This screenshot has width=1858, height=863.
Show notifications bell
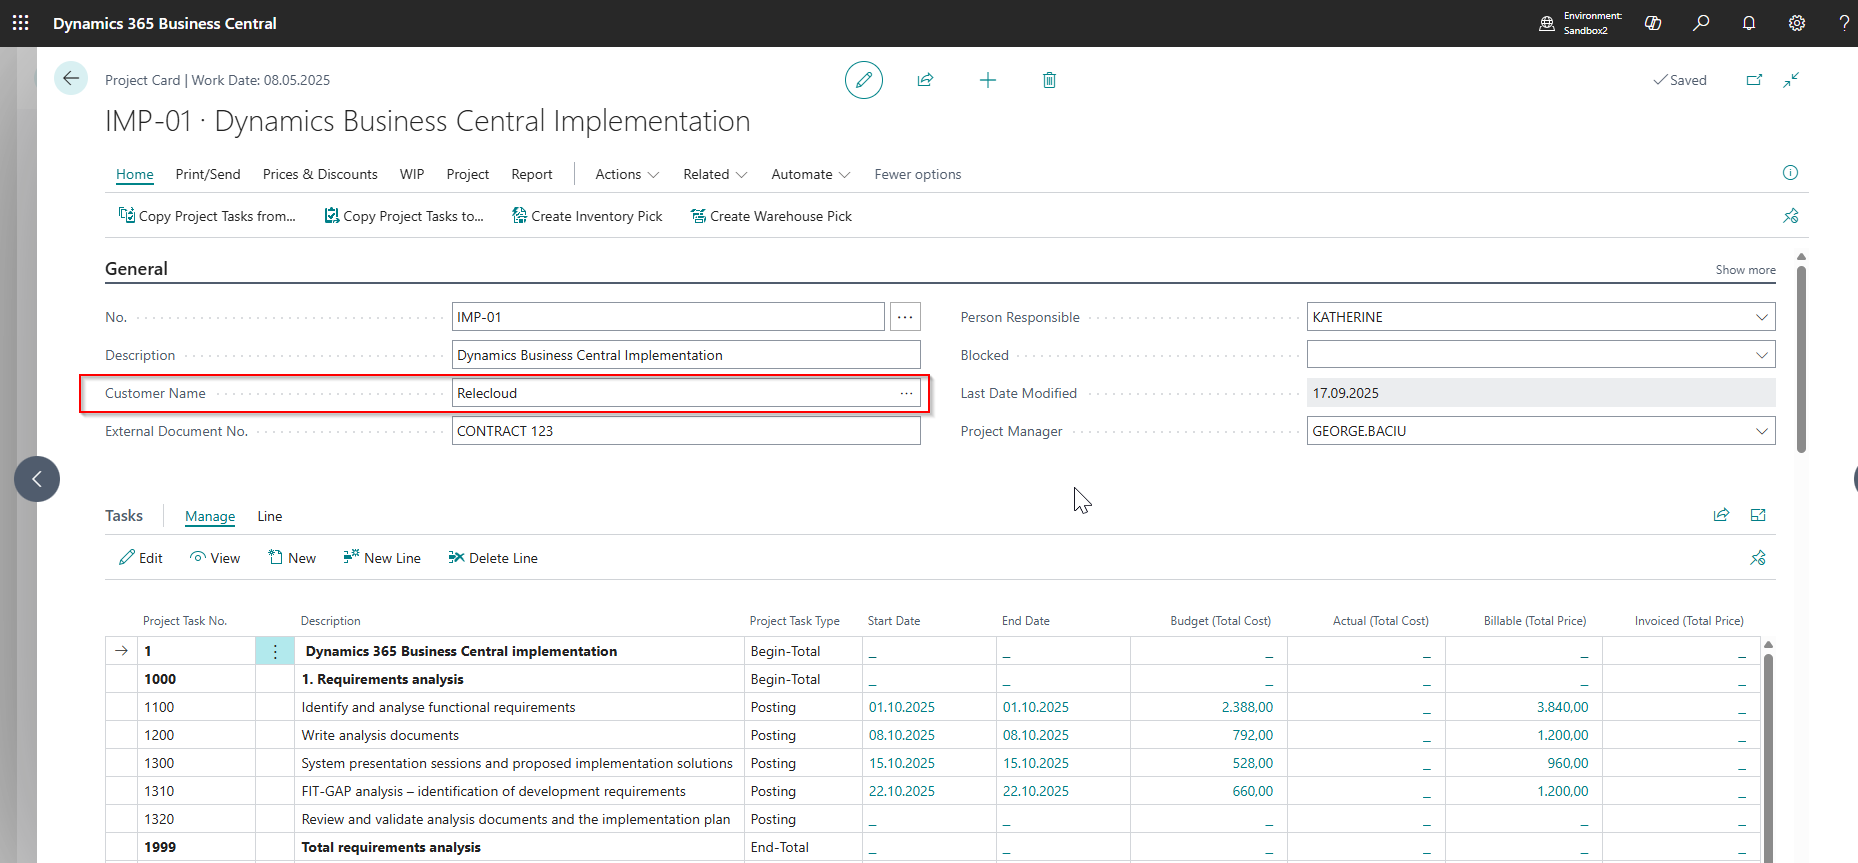coord(1749,23)
